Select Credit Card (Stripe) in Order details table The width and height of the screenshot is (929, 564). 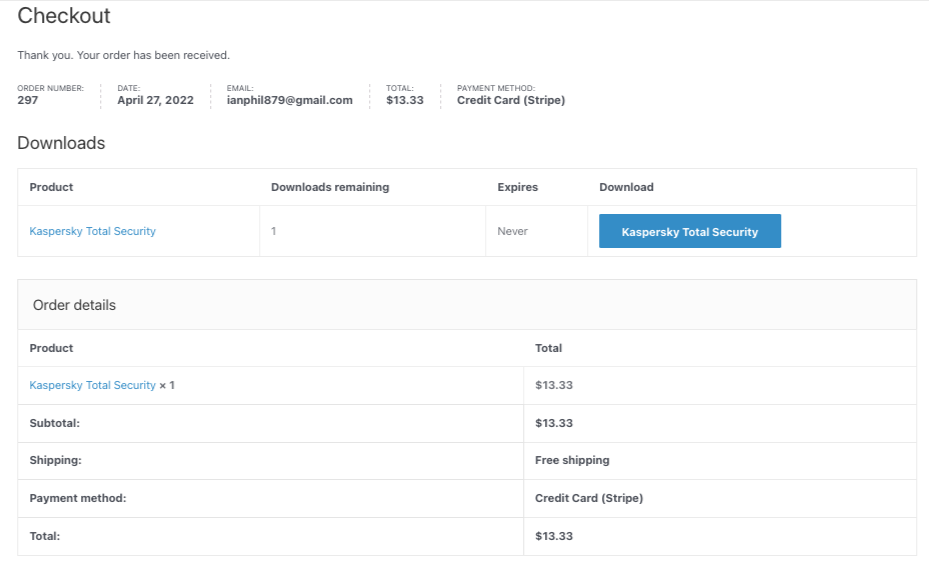click(x=589, y=498)
